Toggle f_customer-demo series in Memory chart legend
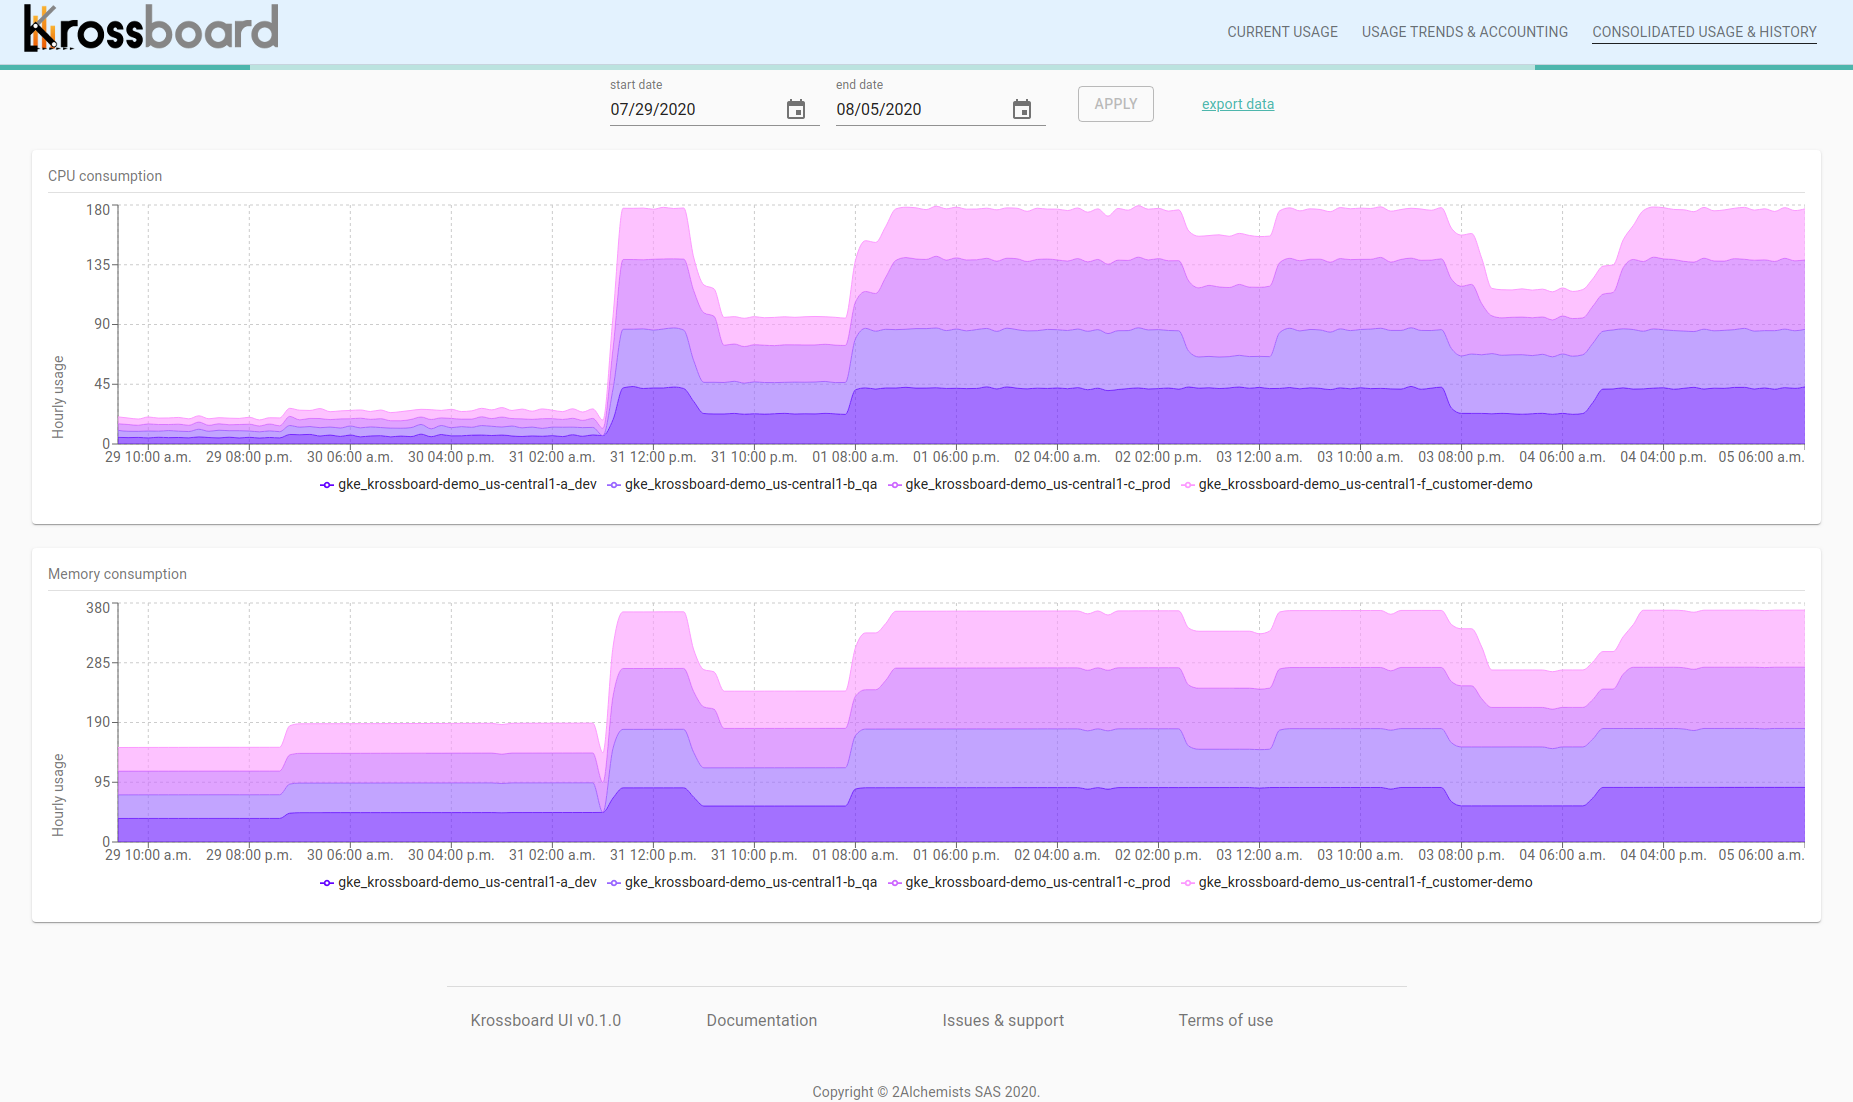1853x1102 pixels. click(x=1357, y=883)
